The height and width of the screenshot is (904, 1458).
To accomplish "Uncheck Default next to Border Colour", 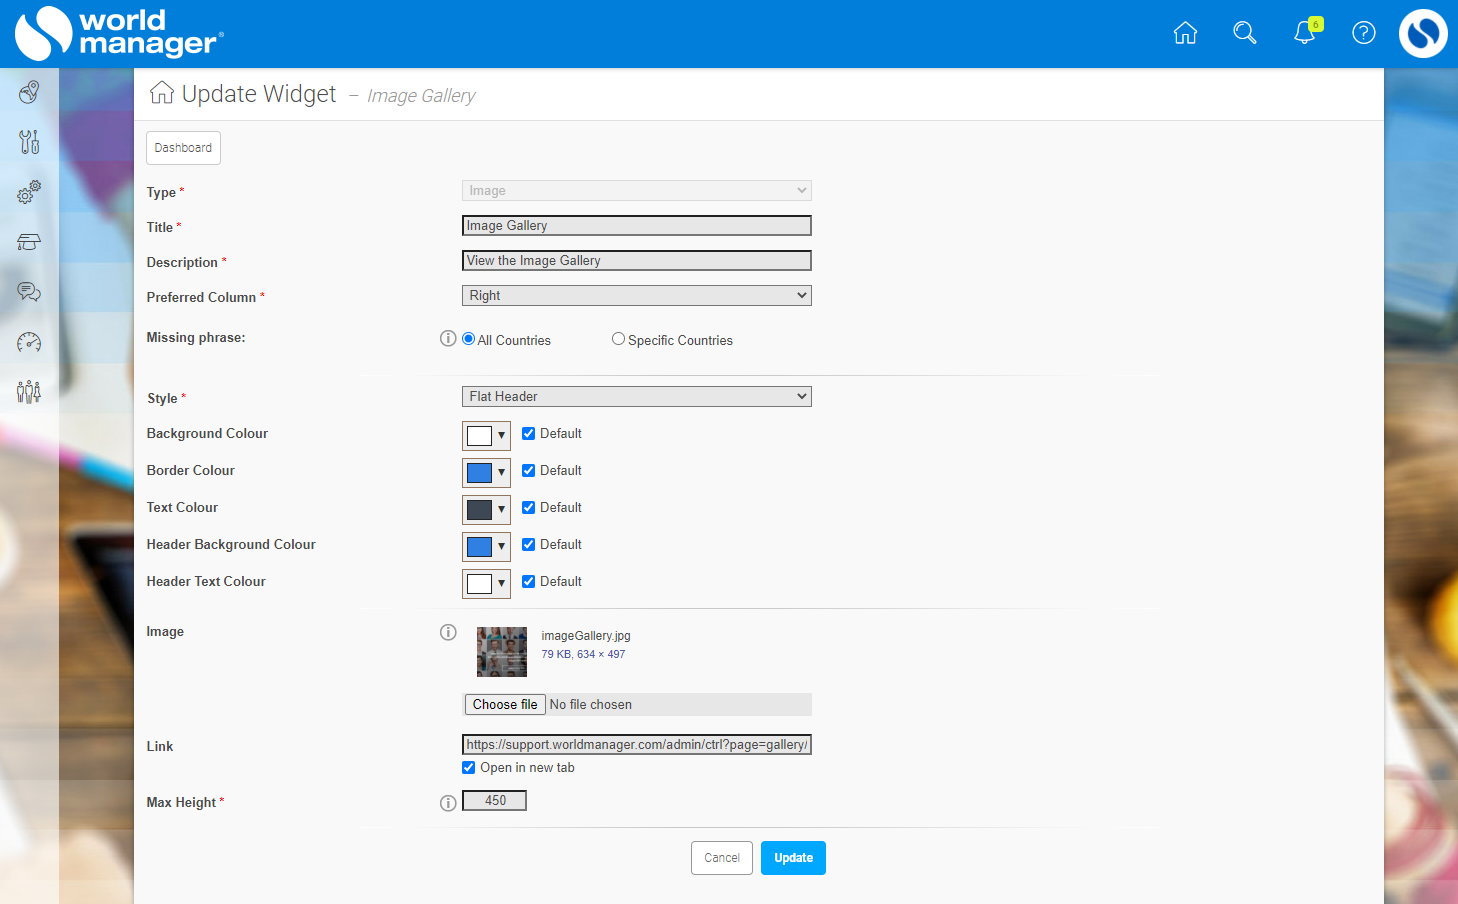I will (x=528, y=470).
